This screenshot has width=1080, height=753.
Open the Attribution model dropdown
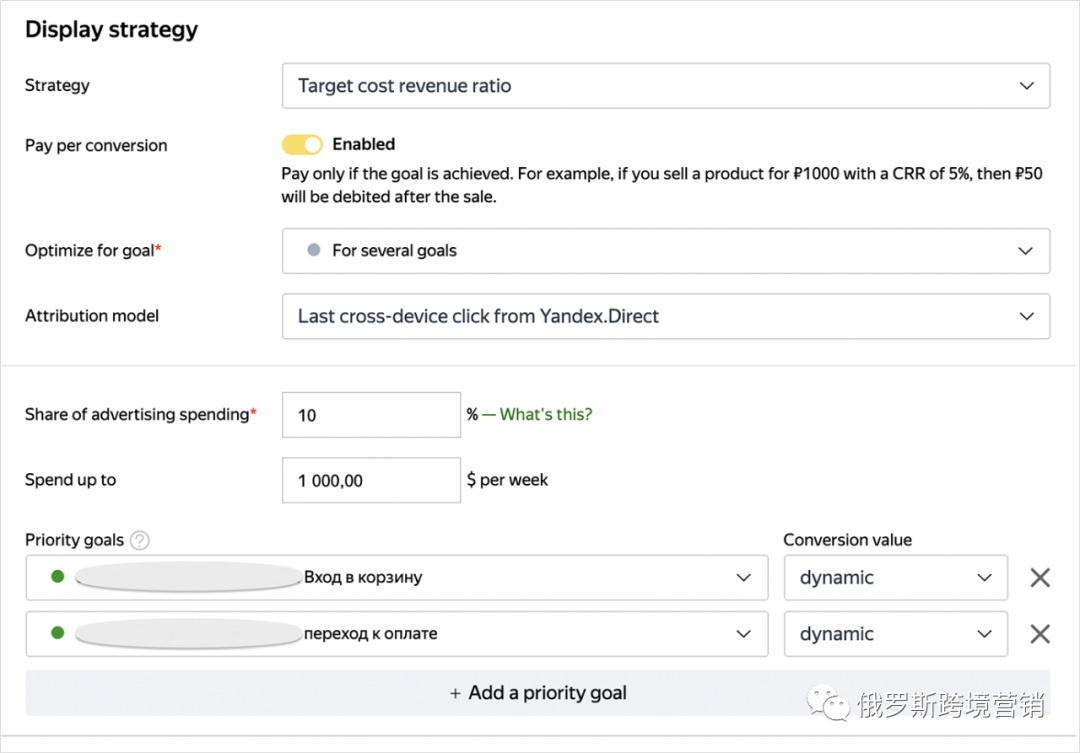tap(665, 316)
